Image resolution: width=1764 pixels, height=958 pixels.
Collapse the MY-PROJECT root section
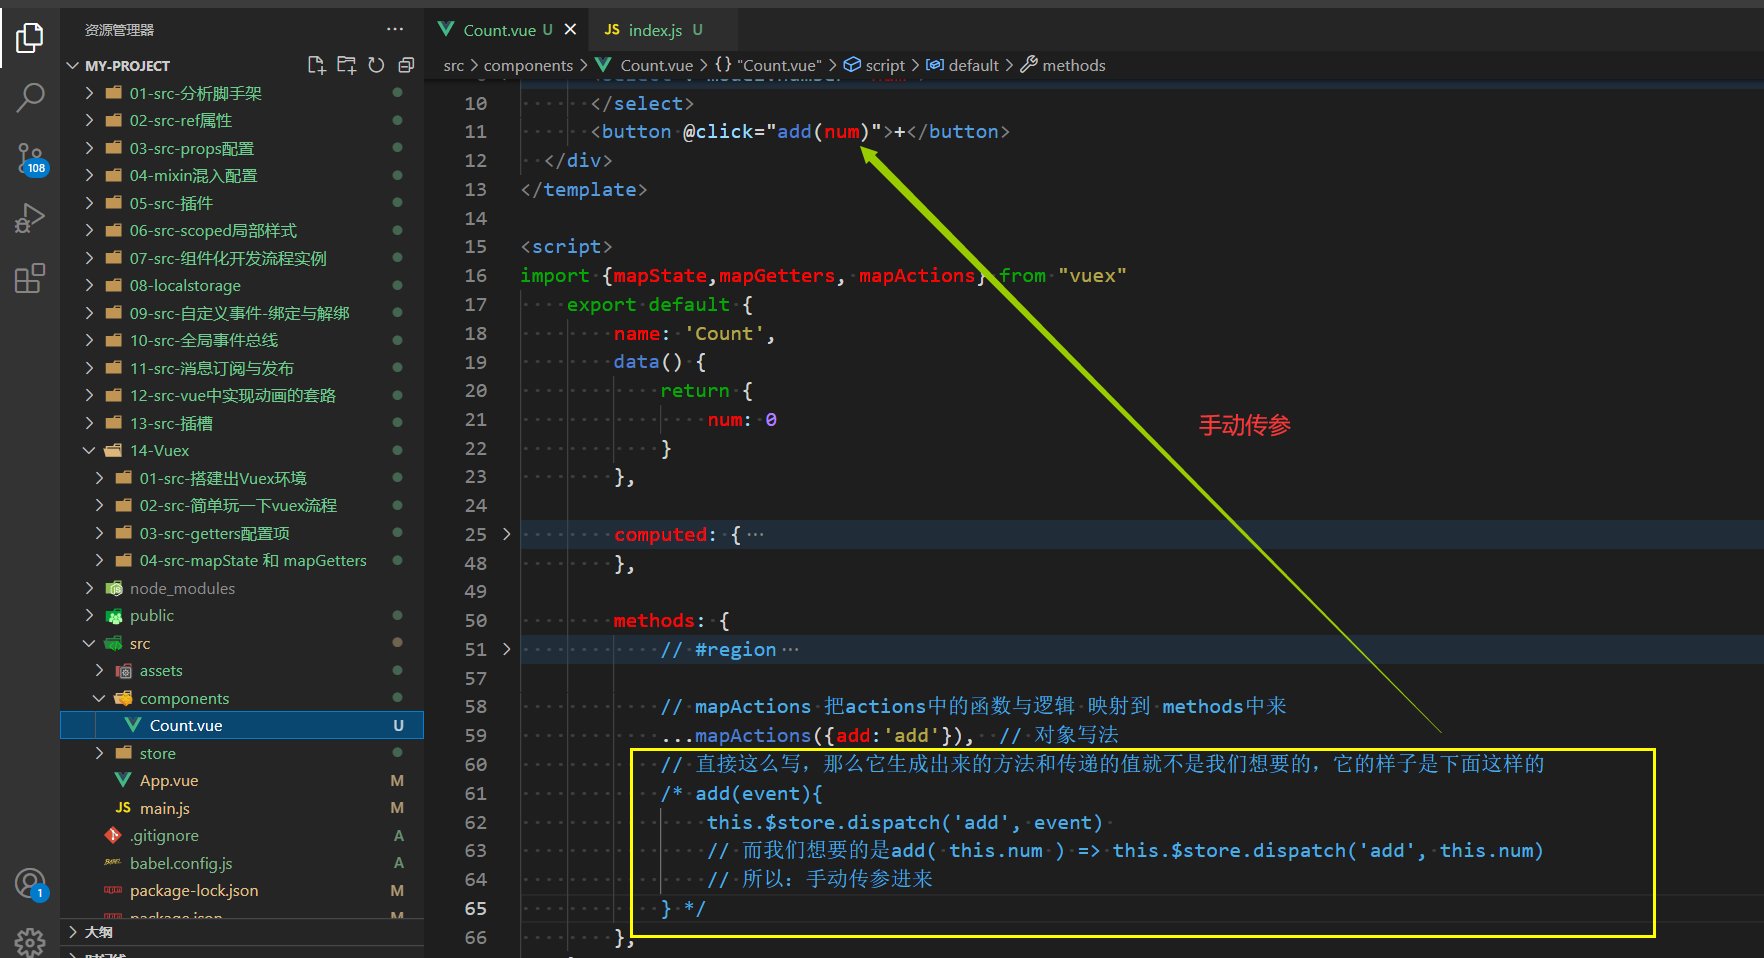242,65
